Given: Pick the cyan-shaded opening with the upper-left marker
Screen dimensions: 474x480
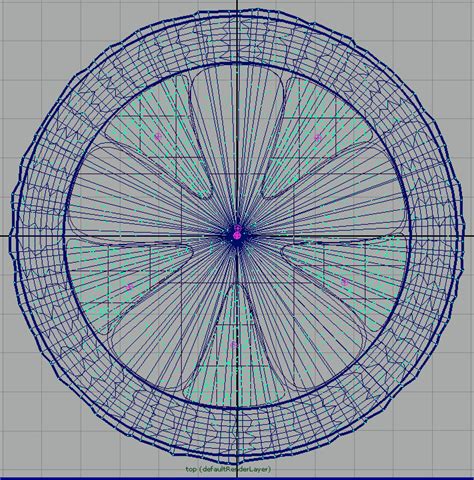Looking at the screenshot, I should coord(157,137).
